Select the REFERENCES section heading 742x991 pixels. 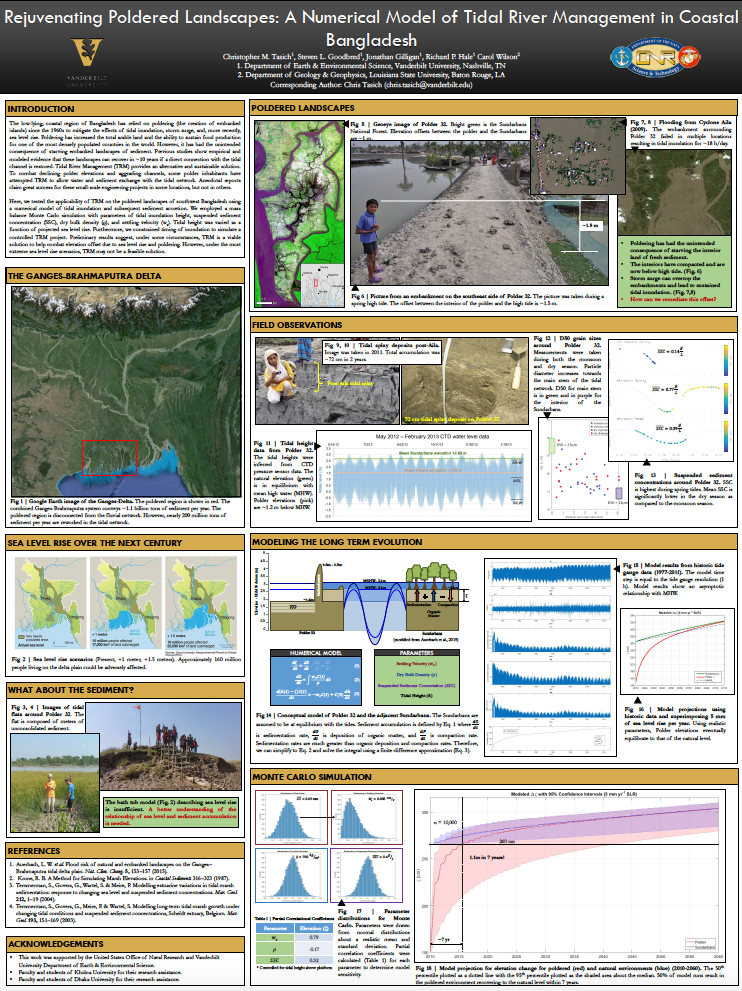click(x=125, y=851)
